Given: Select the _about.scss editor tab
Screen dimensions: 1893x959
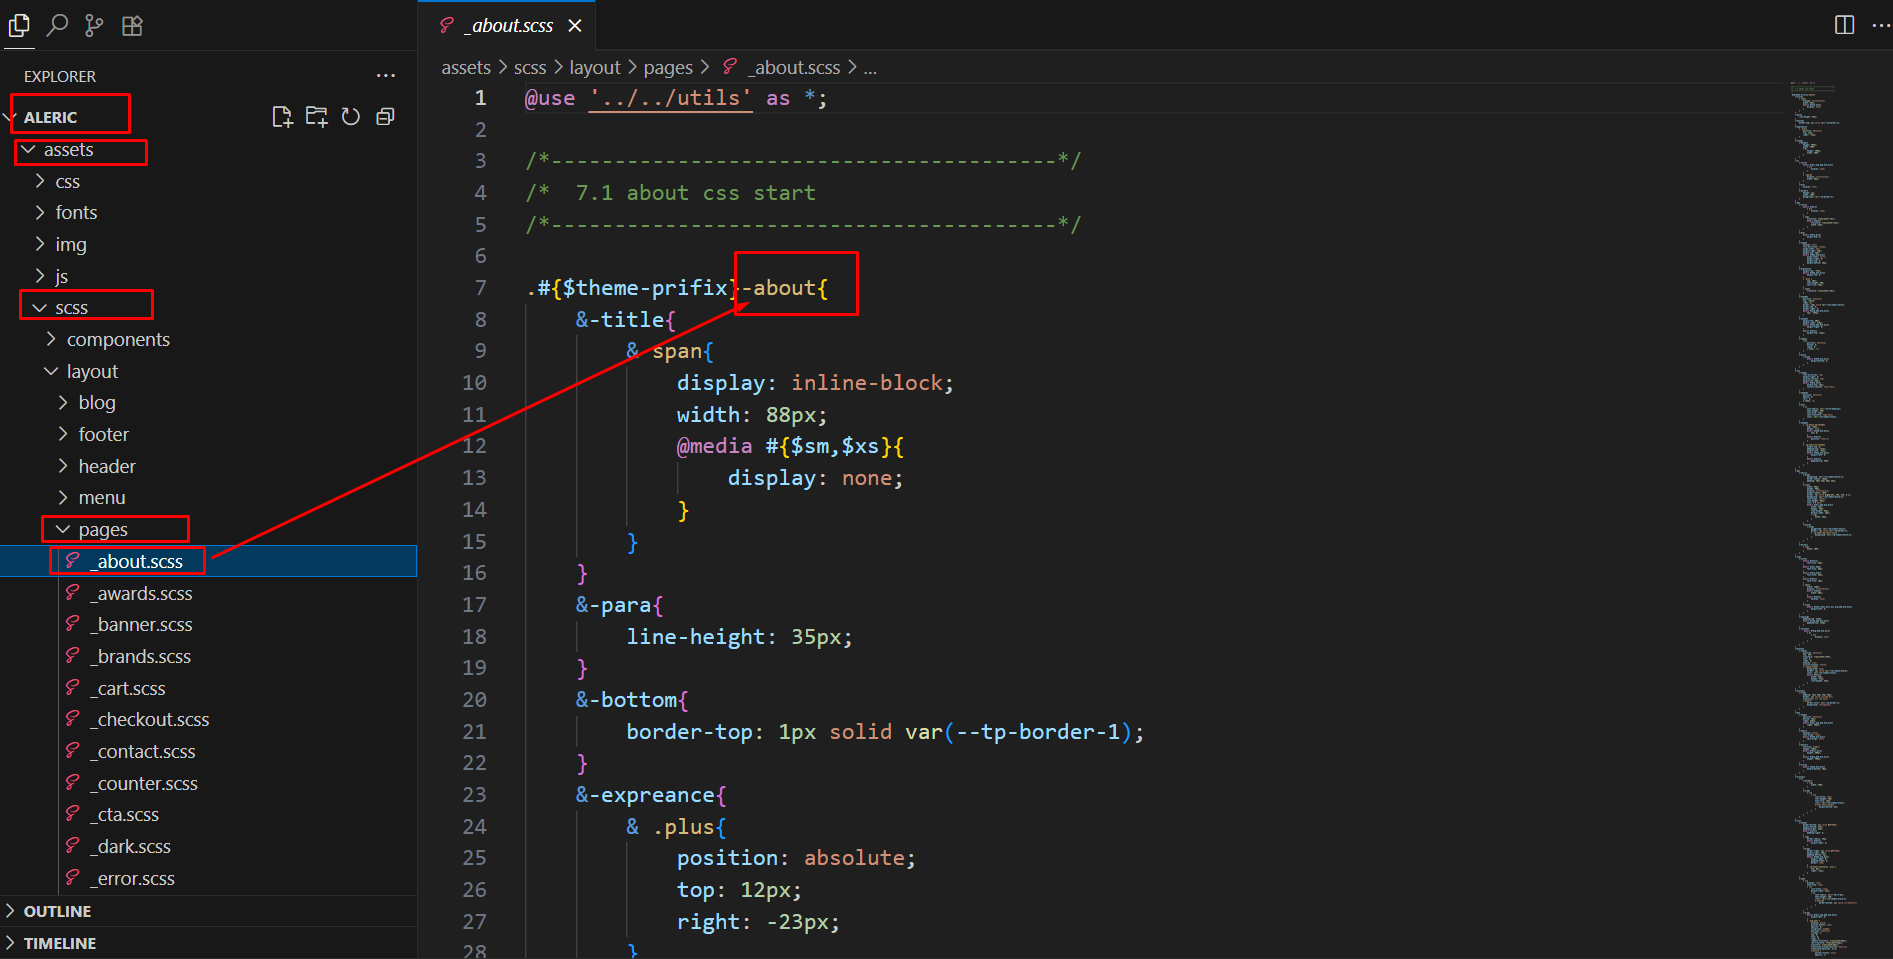Looking at the screenshot, I should (509, 25).
